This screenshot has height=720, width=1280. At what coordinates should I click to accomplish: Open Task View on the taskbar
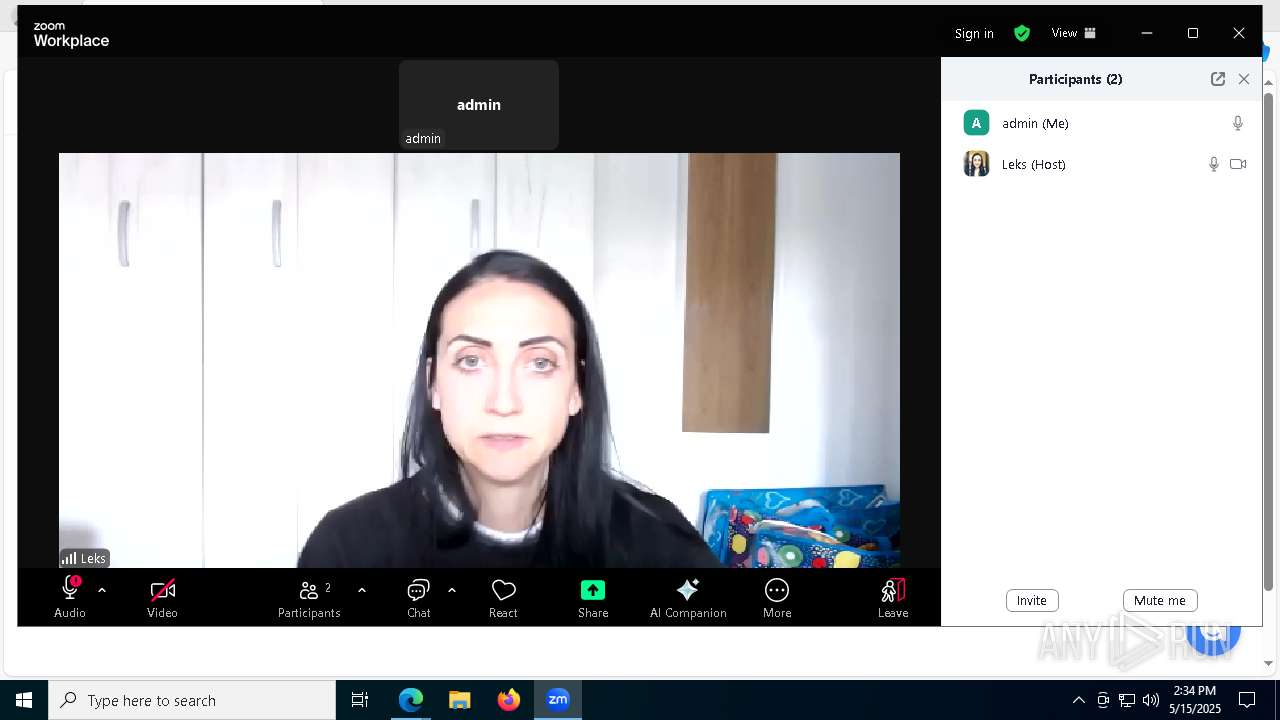click(360, 700)
